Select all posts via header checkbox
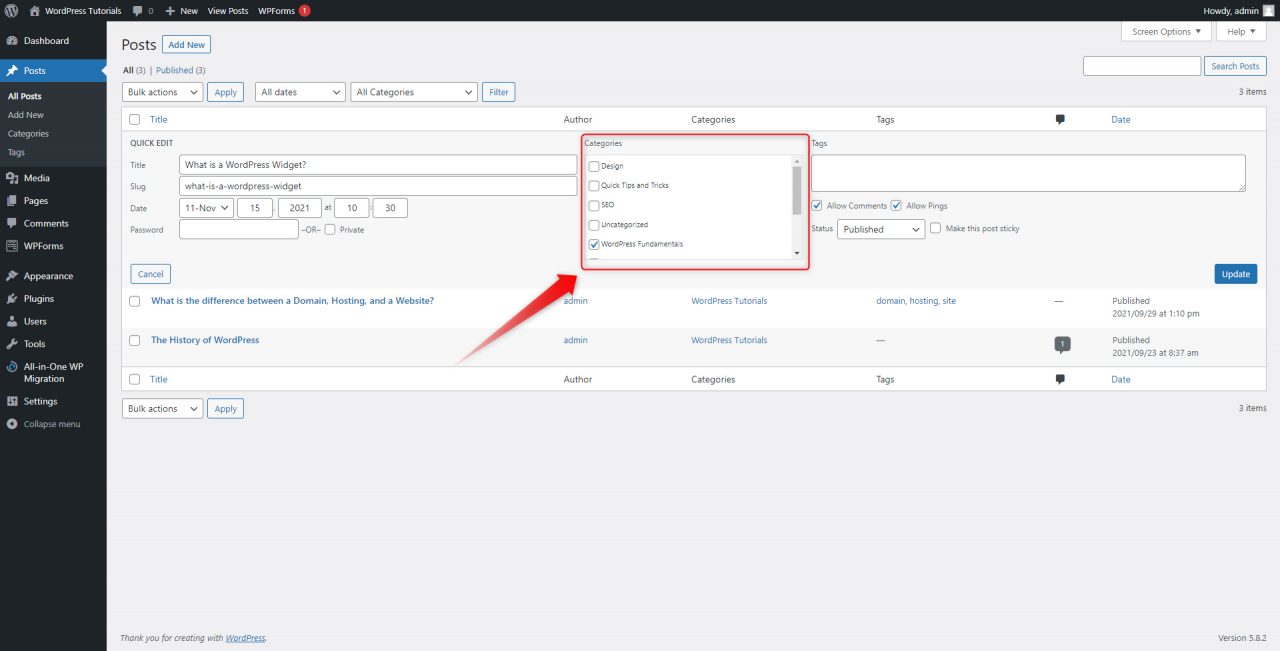This screenshot has width=1280, height=651. click(x=134, y=119)
